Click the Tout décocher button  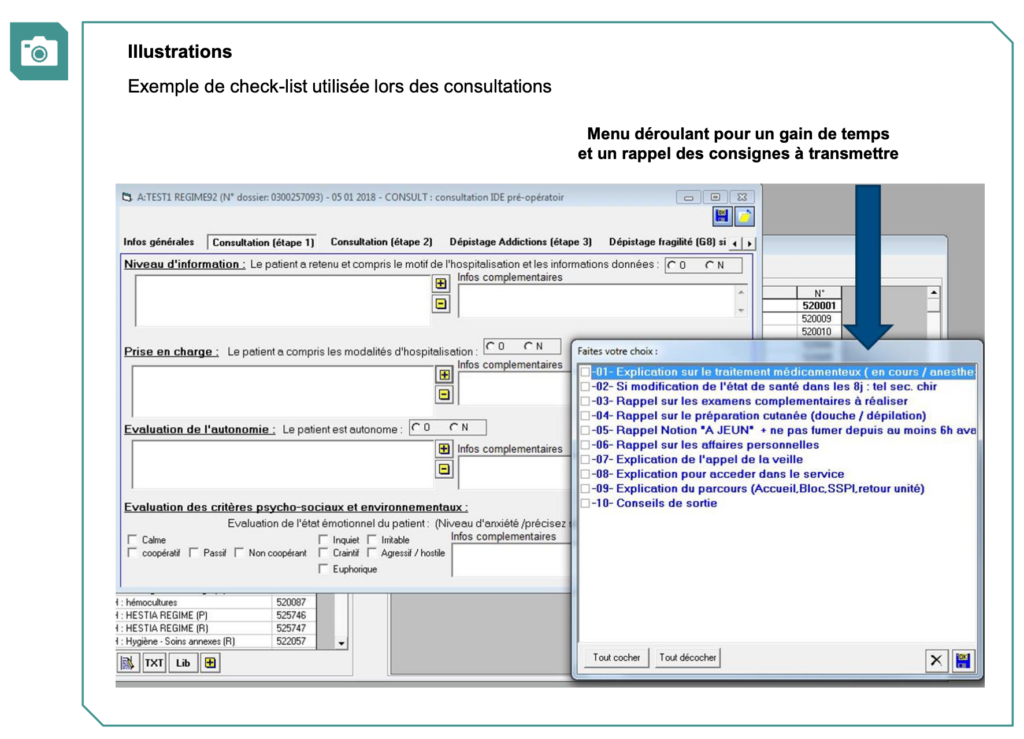688,657
